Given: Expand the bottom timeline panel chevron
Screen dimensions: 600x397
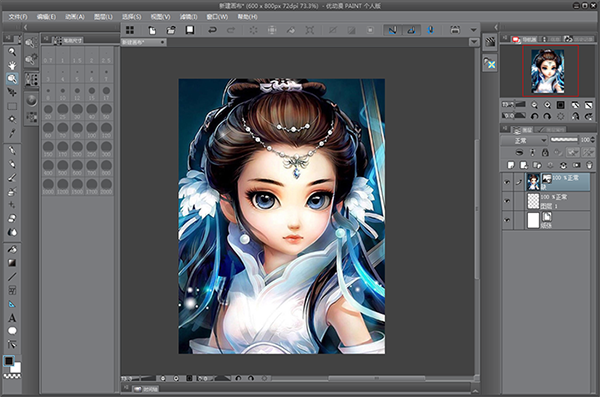Looking at the screenshot, I should tap(475, 390).
